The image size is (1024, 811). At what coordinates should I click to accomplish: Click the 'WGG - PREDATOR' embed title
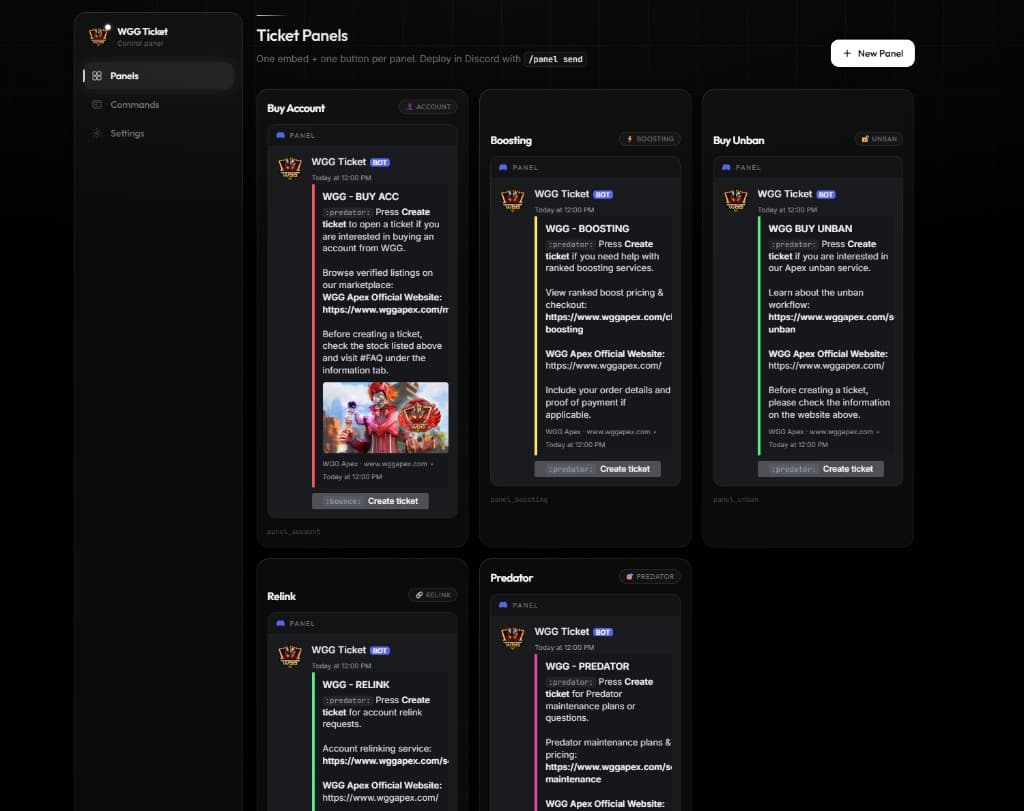tap(587, 666)
